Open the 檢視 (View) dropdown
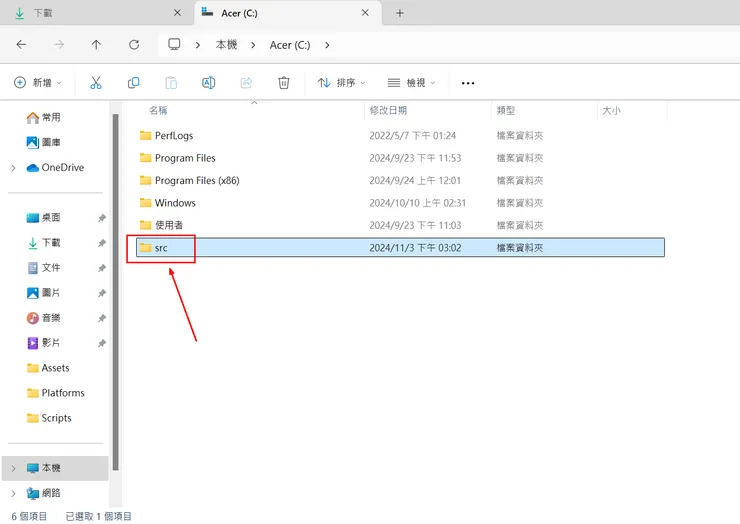Screen dimensions: 740x524 point(411,83)
